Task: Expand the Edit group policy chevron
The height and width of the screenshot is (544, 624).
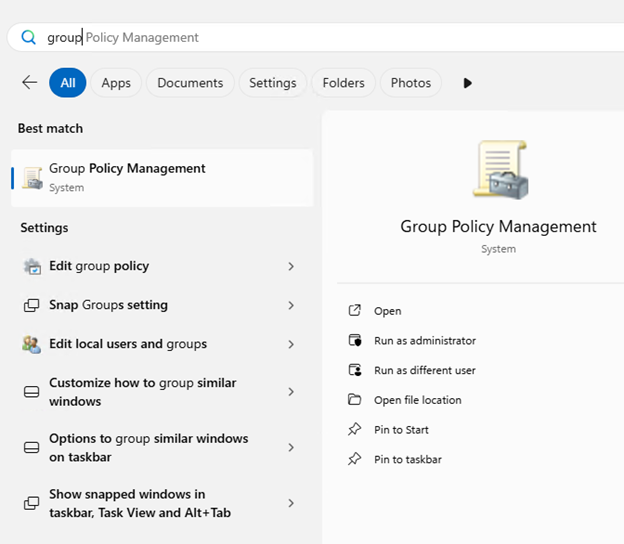Action: [291, 266]
